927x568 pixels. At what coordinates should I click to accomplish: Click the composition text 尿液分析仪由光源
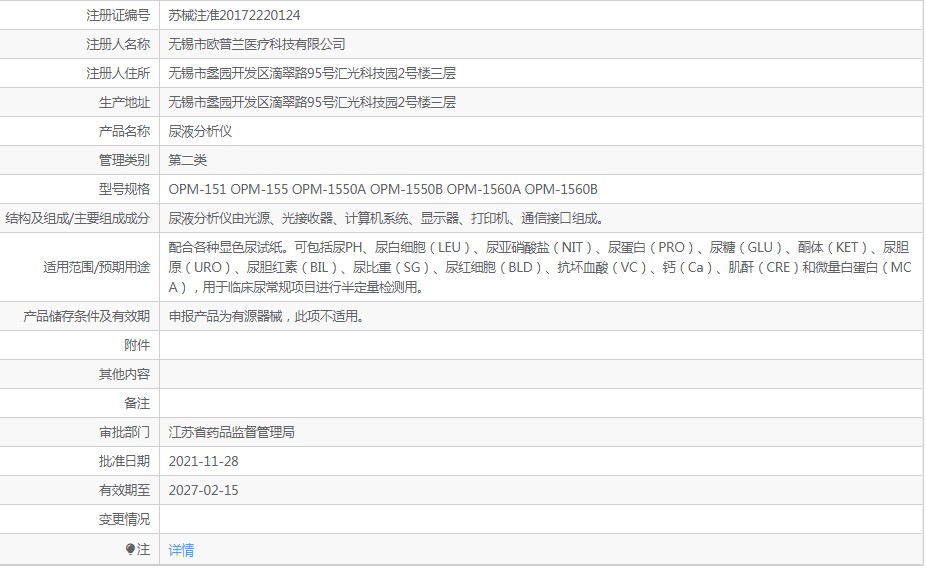pyautogui.click(x=386, y=219)
